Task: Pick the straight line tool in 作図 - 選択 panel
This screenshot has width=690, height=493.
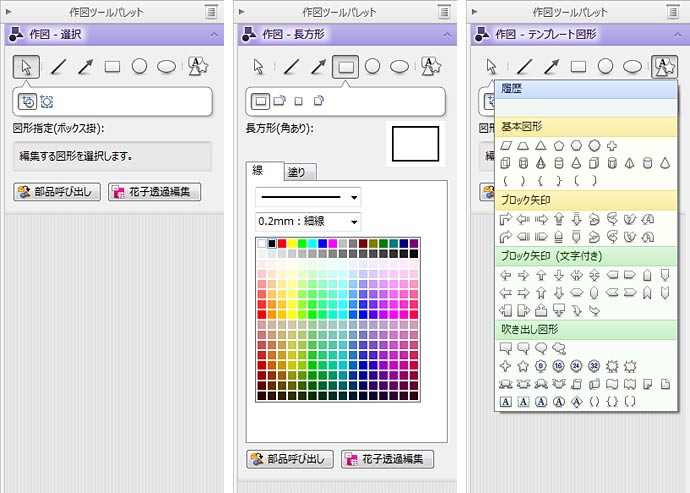Action: pyautogui.click(x=59, y=67)
